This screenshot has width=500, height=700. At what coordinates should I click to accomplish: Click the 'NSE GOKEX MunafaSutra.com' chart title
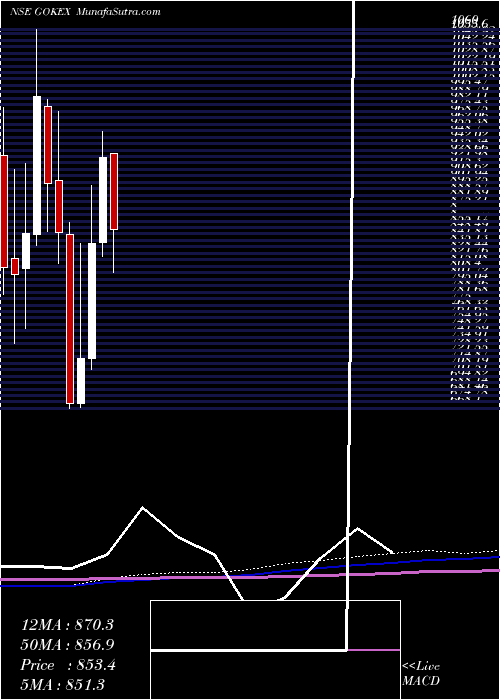tap(85, 12)
